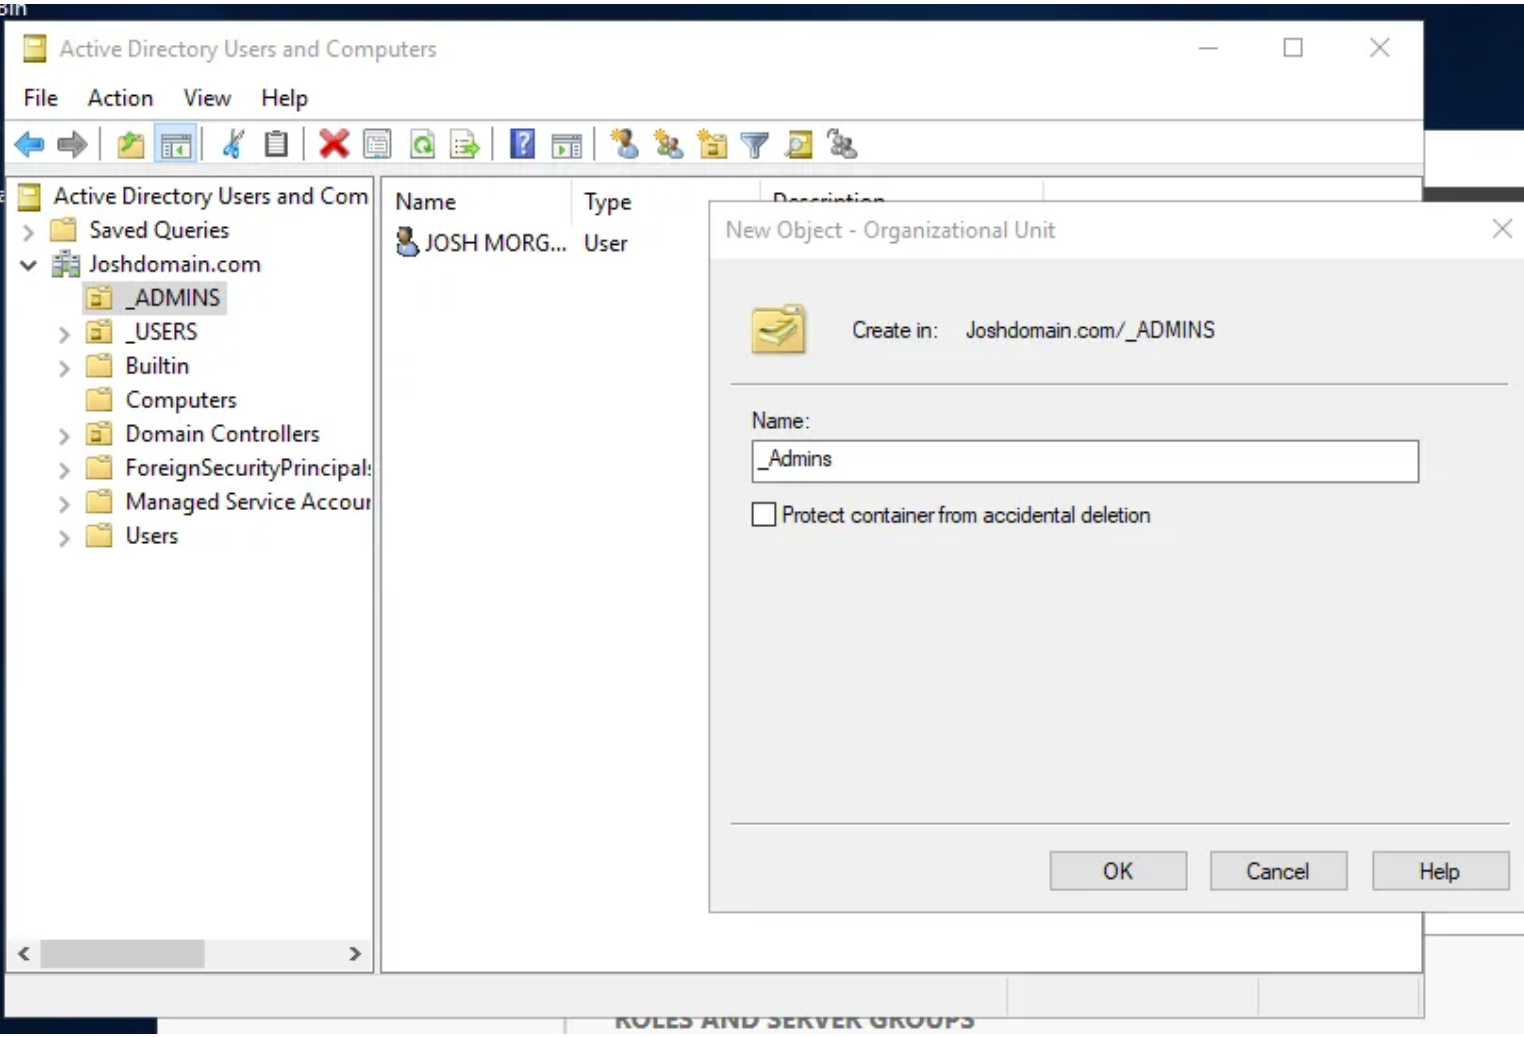The width and height of the screenshot is (1524, 1037).
Task: Click Help button in New Object dialog
Action: (x=1440, y=871)
